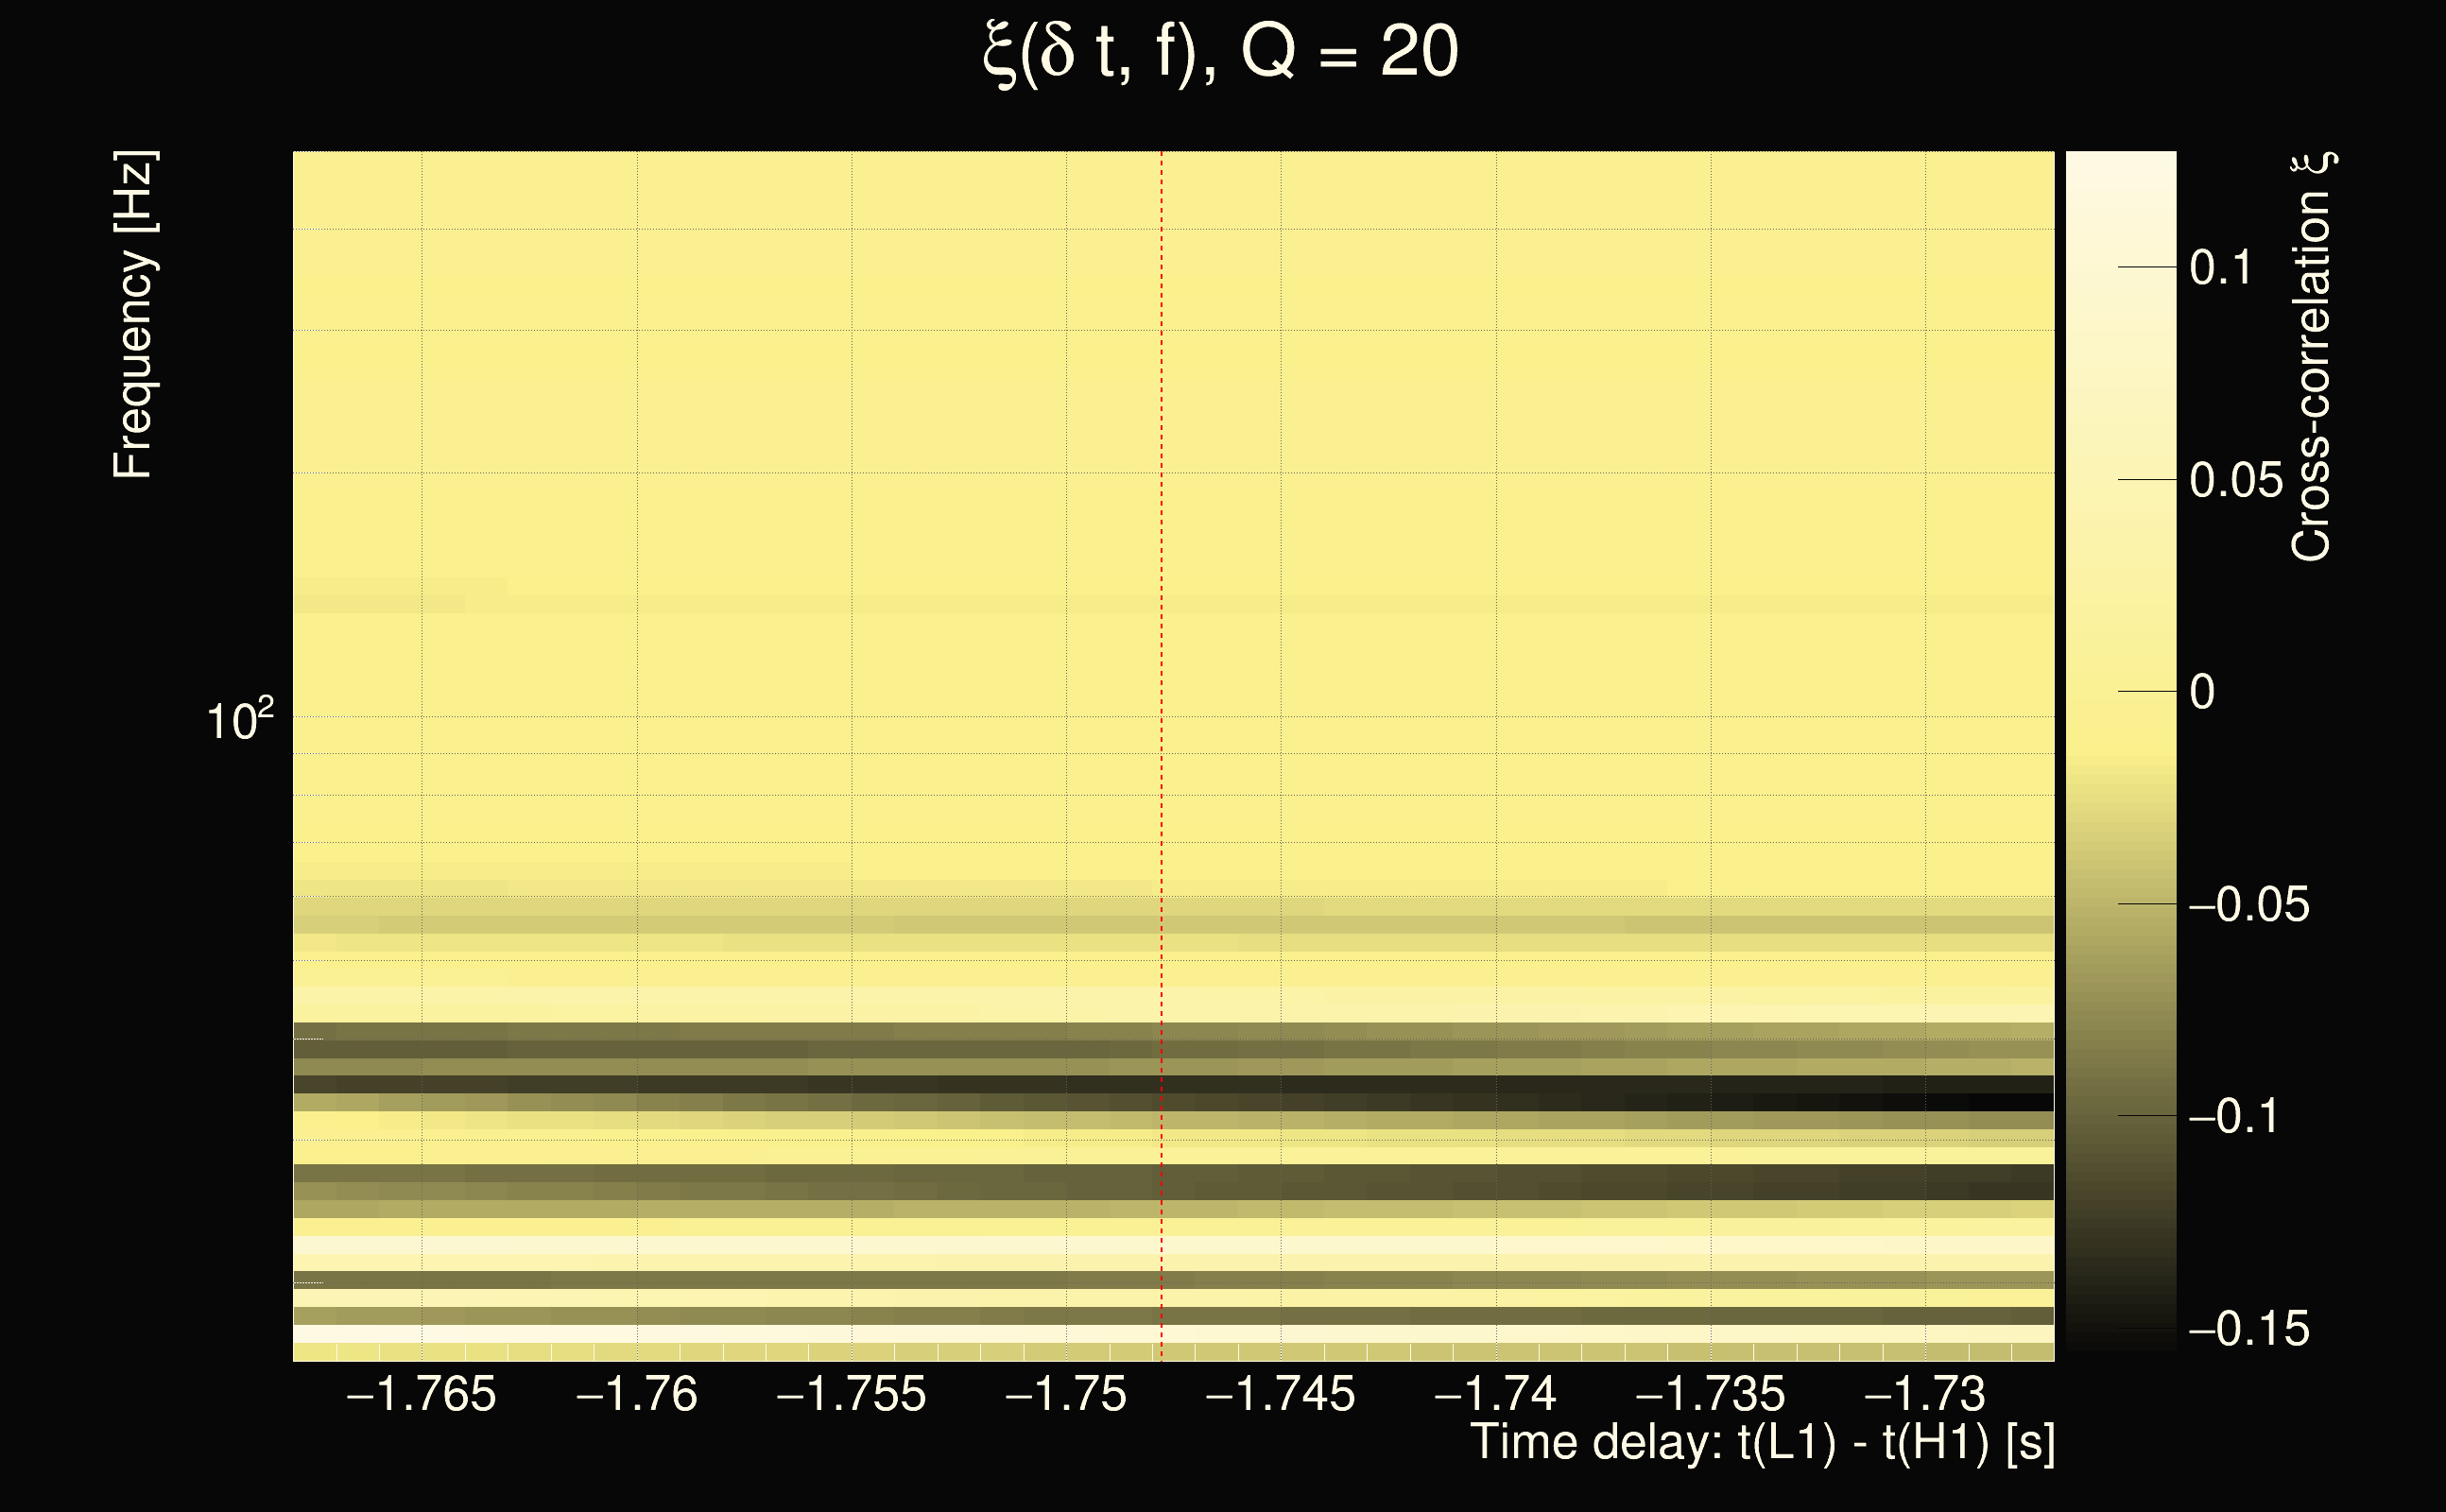Click the -1.765 time delay tick label
Viewport: 2446px width, 1512px height.
(420, 1394)
